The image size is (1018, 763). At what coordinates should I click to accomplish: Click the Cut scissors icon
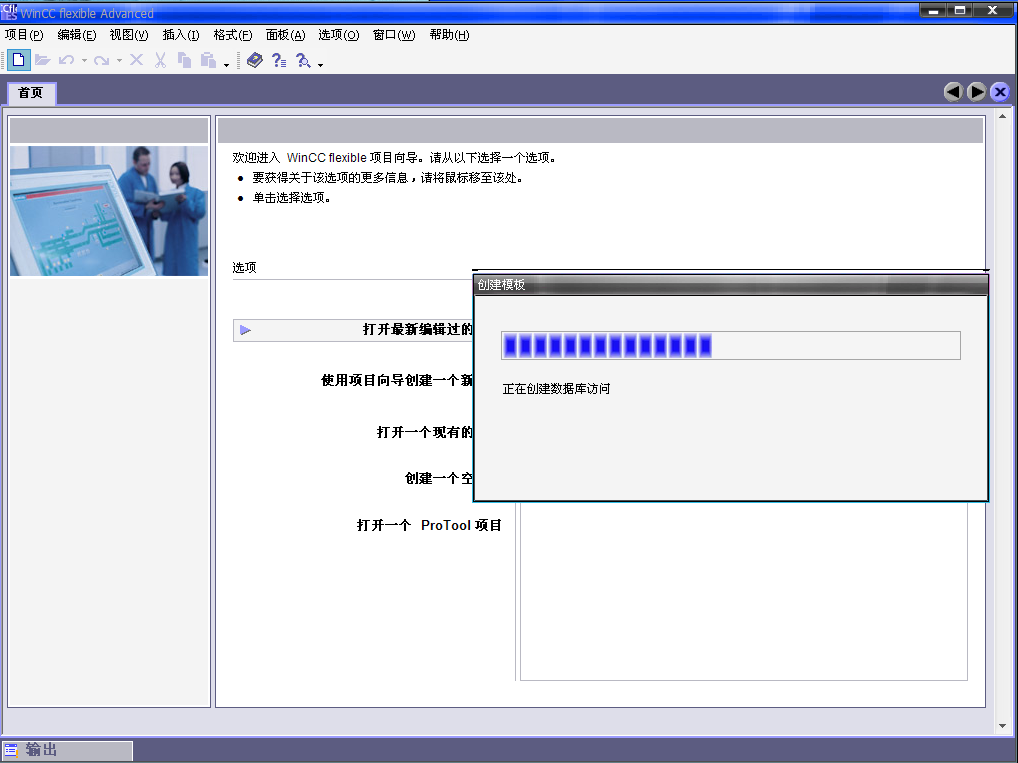(x=160, y=60)
